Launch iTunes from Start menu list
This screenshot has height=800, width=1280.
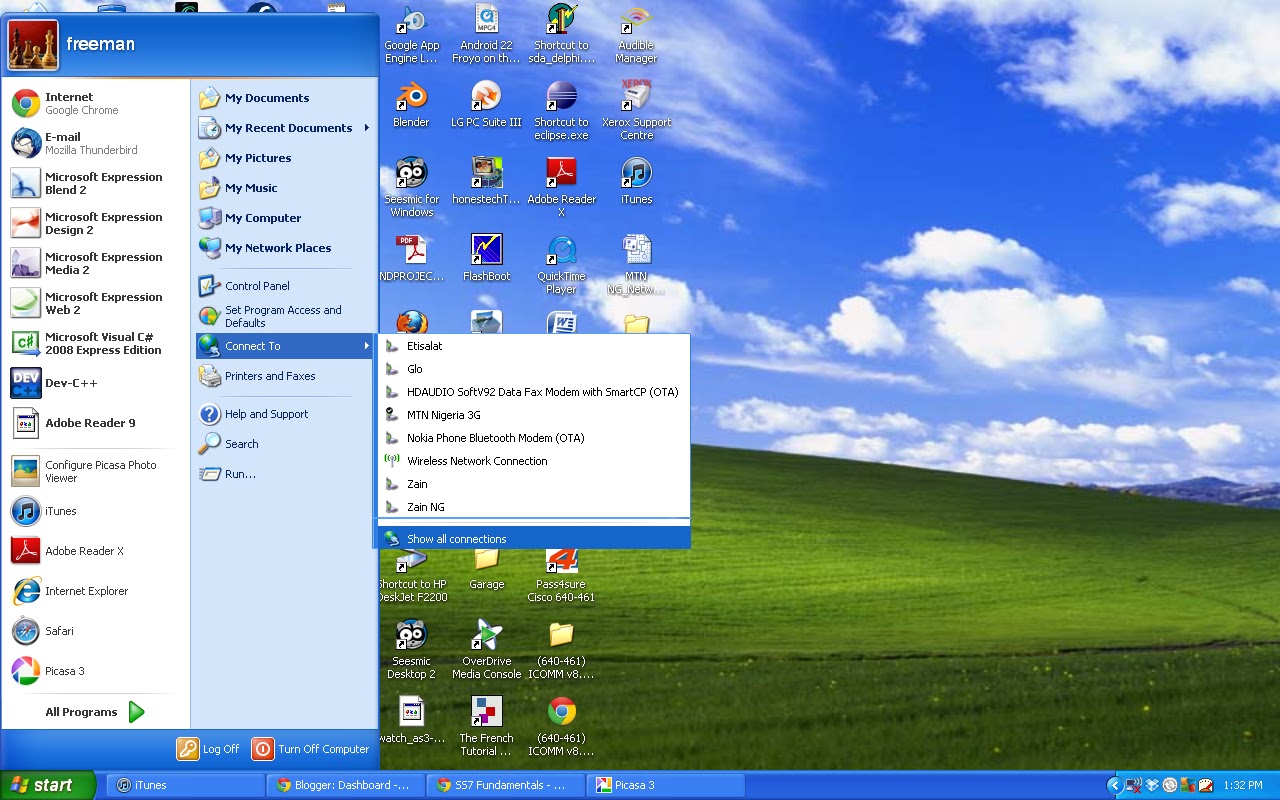(x=95, y=511)
